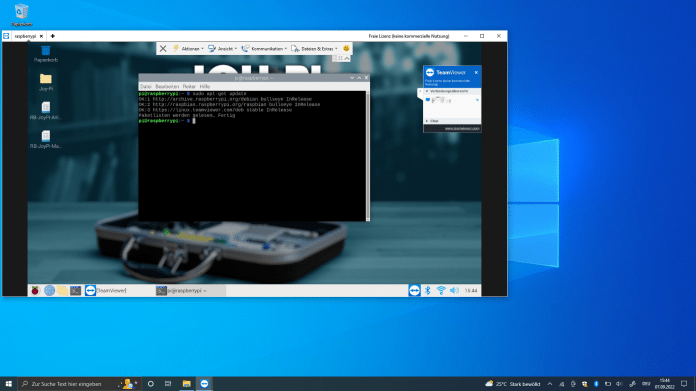Open the Wi-Fi menu on the Pi panel
Viewport: 696px width, 391px height.
441,291
